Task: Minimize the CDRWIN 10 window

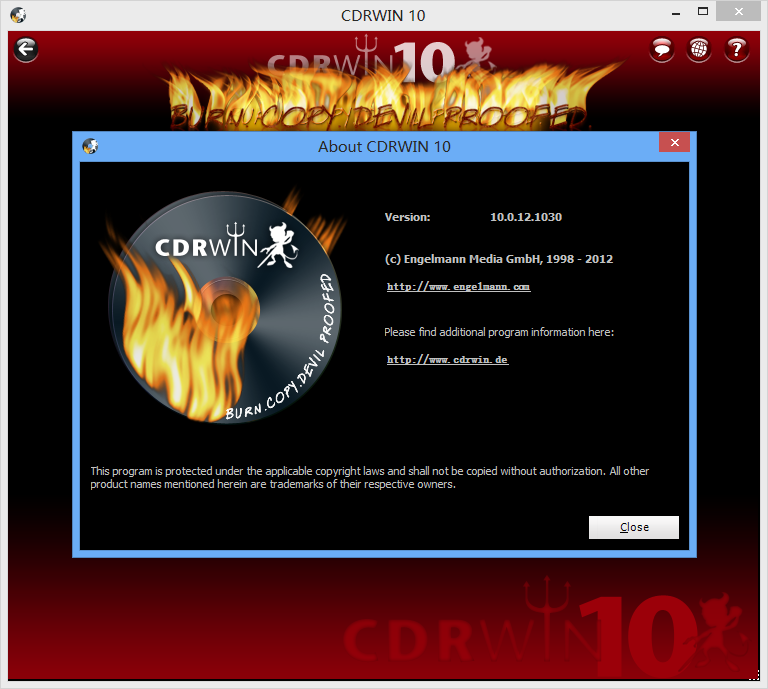Action: 676,13
